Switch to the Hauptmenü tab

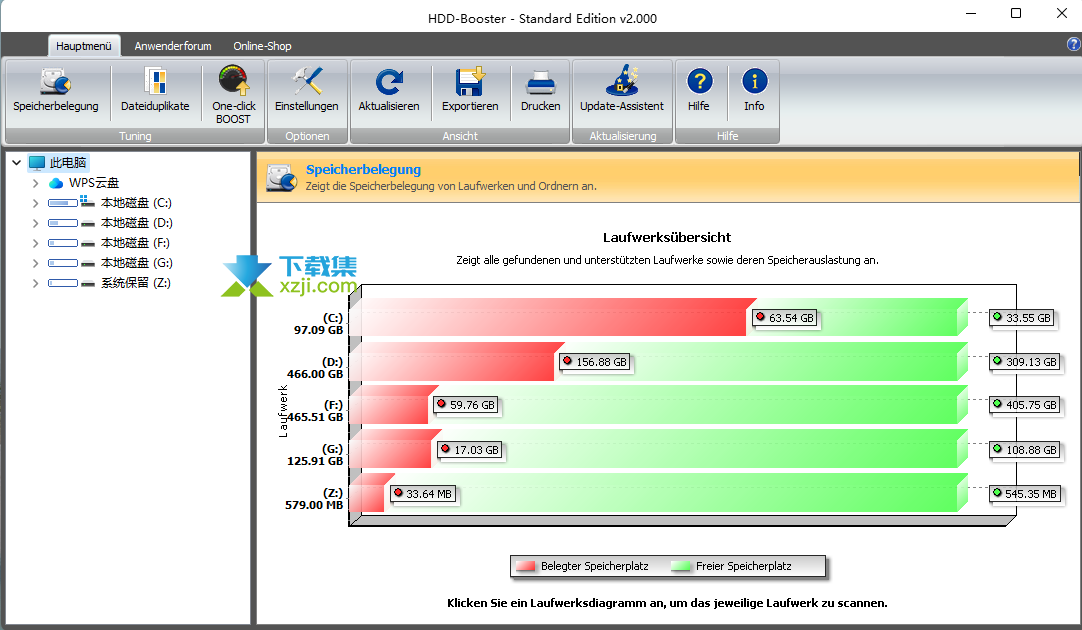83,46
